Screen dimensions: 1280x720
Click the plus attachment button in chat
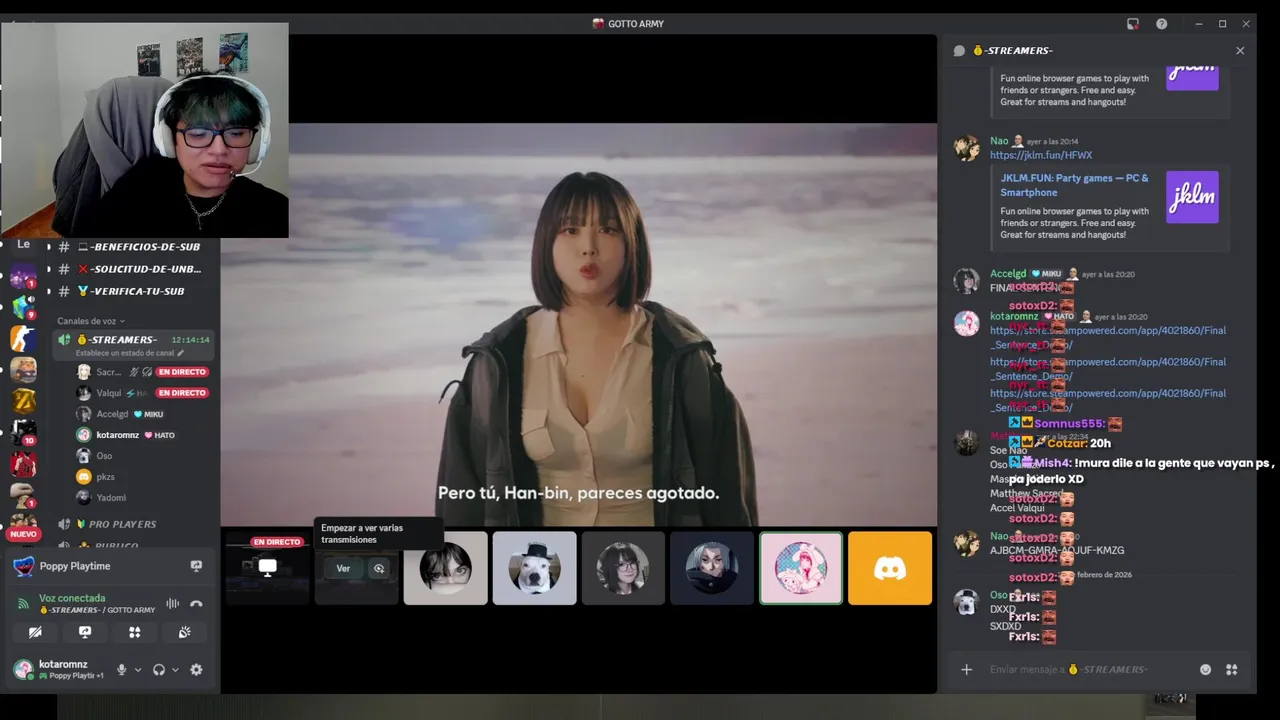(x=966, y=669)
